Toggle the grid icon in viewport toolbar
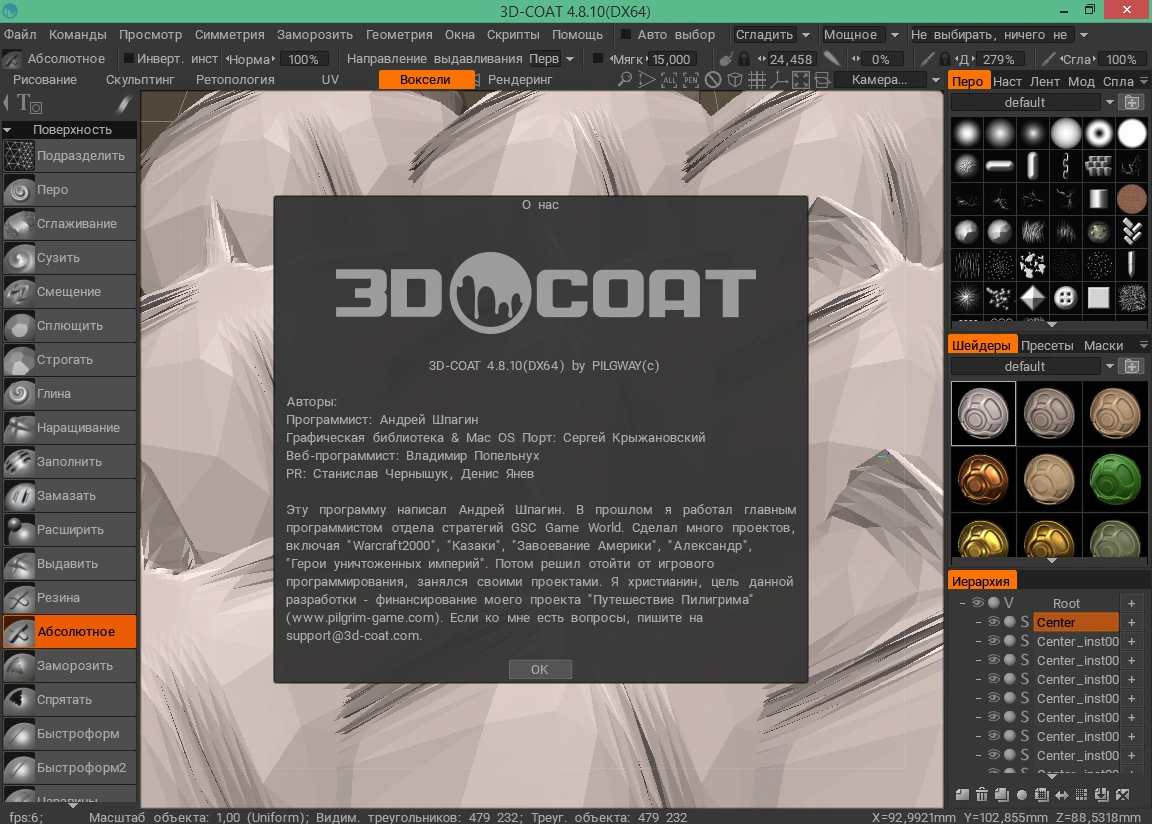Image resolution: width=1152 pixels, height=824 pixels. click(x=757, y=79)
